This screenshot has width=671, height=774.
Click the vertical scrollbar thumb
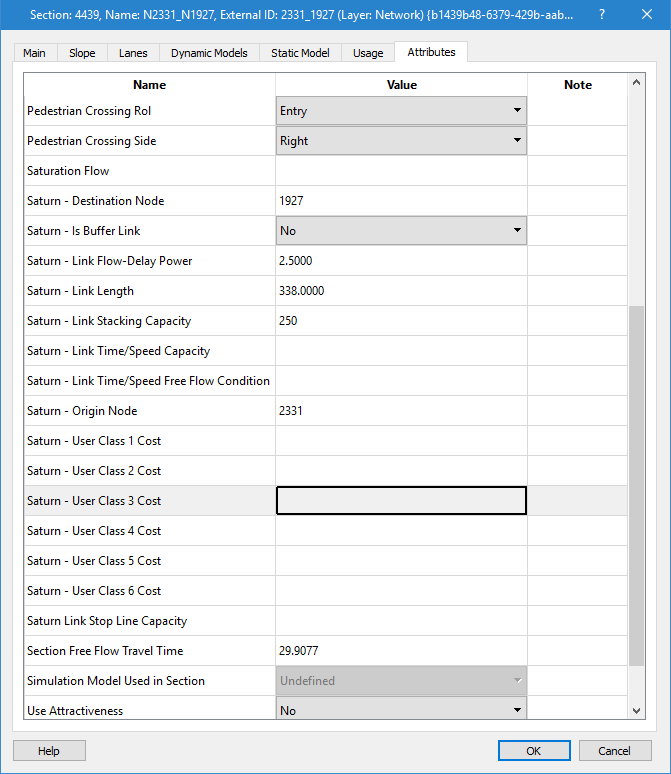click(636, 486)
